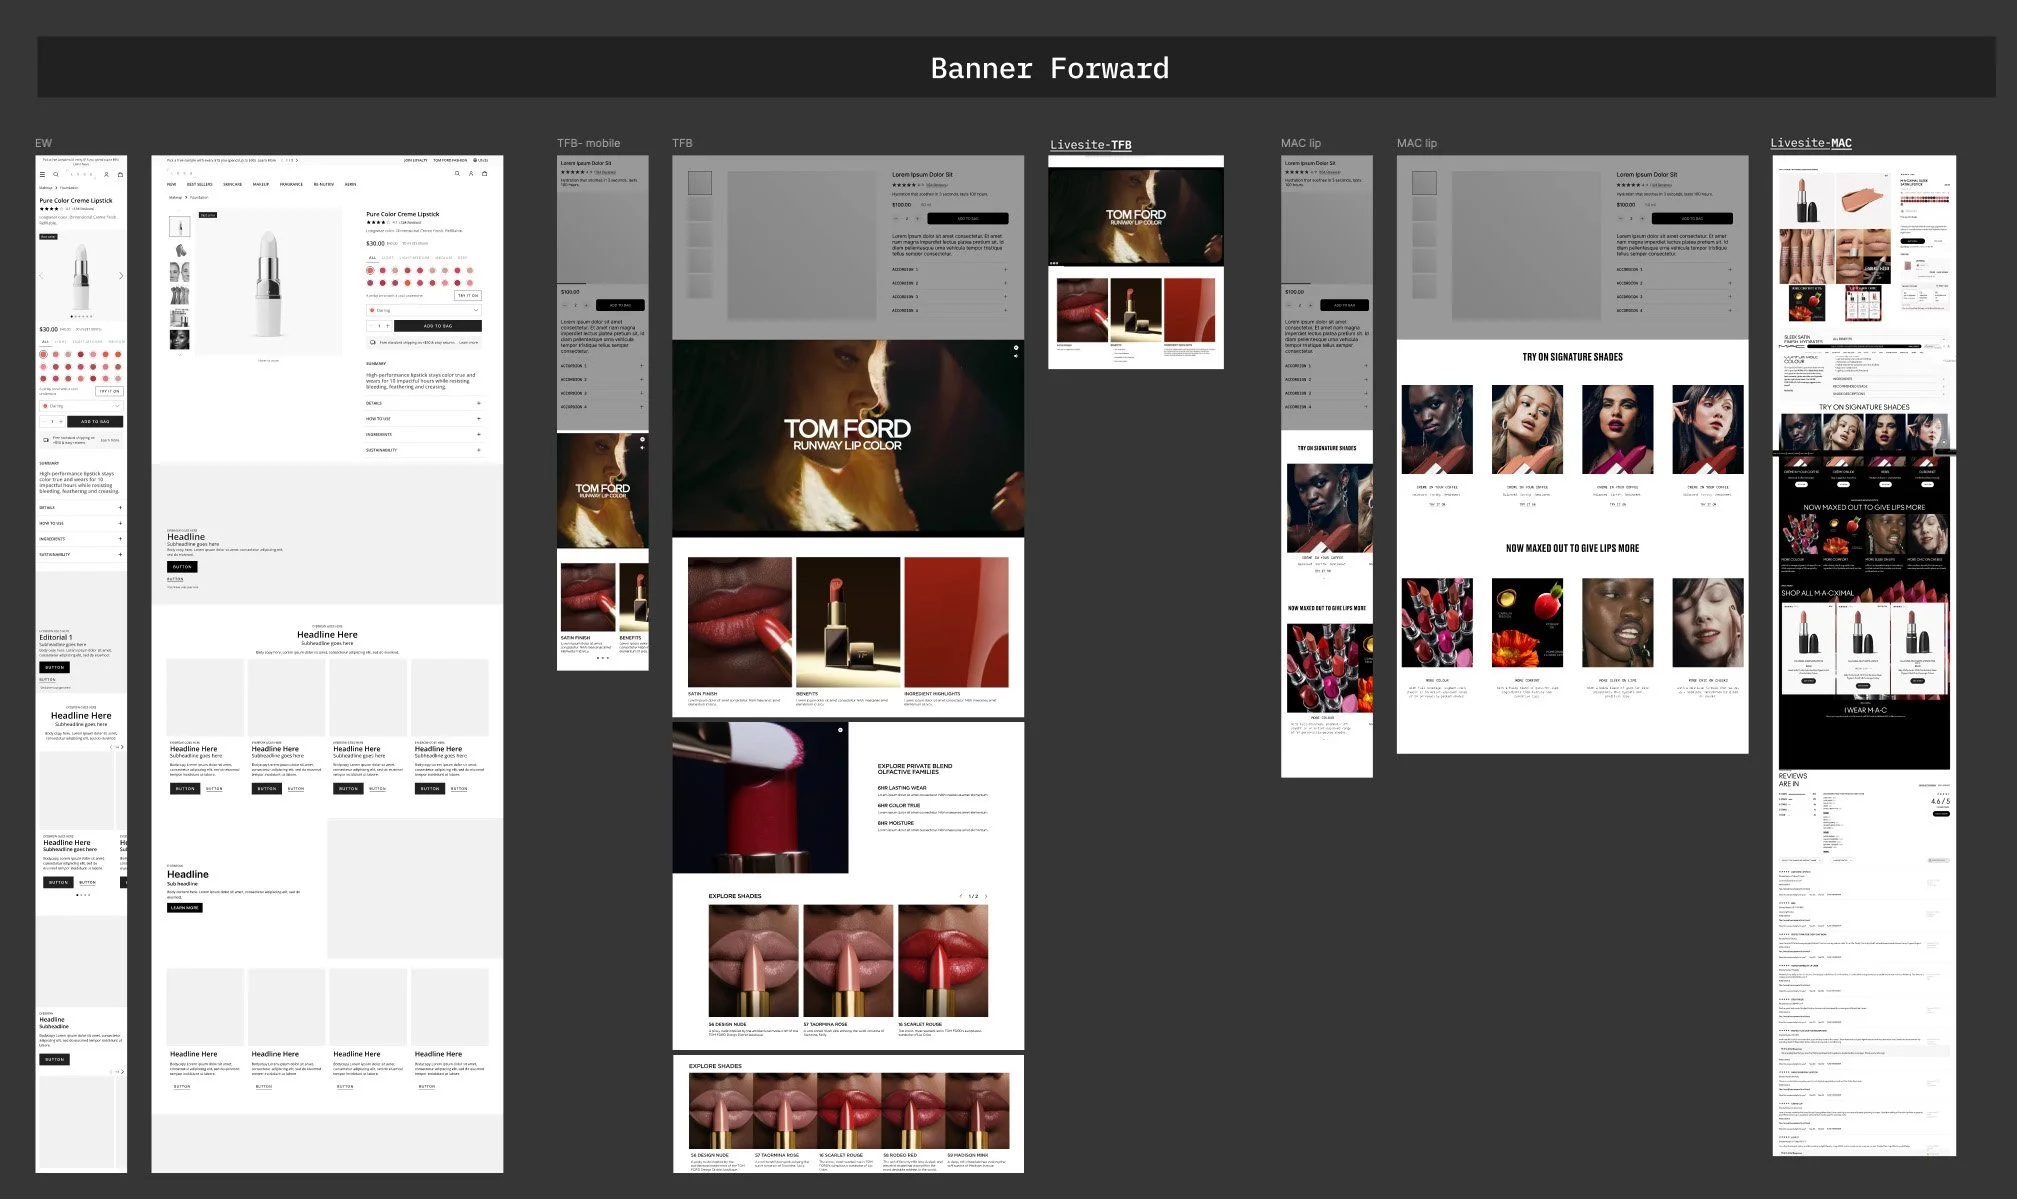Click ADD TO BAG in EW desktop frame
The image size is (2017, 1199).
437,326
